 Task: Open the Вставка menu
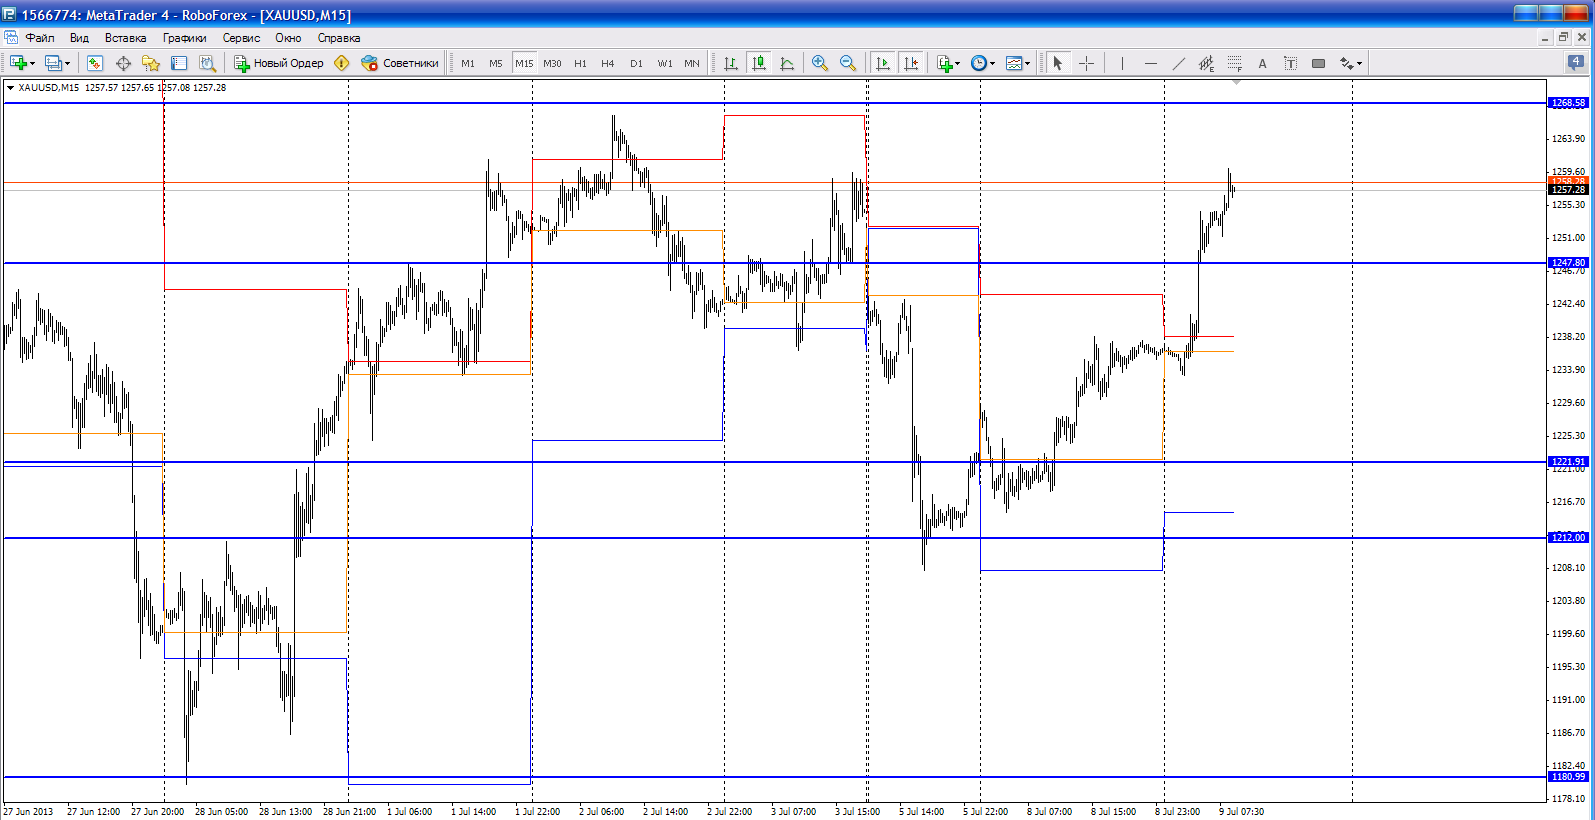126,38
